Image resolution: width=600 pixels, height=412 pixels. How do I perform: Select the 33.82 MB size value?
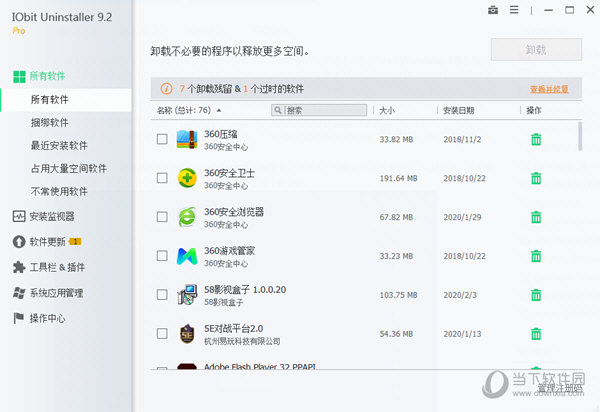click(396, 140)
